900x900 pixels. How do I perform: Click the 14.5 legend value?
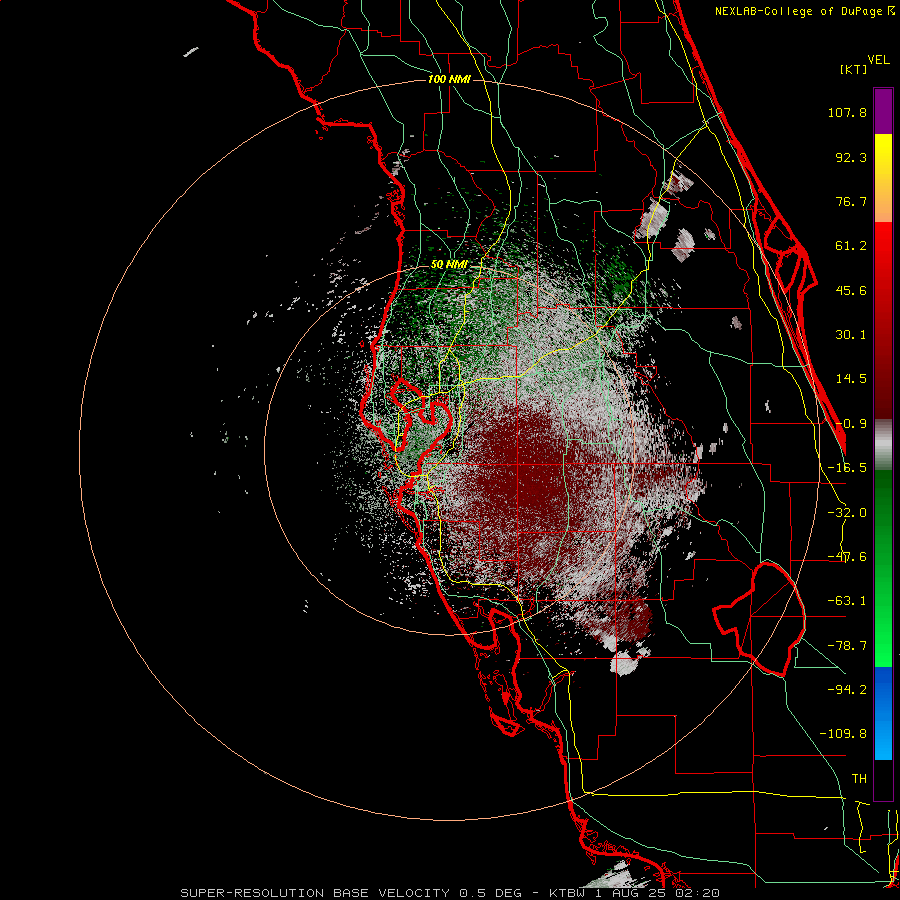click(851, 379)
